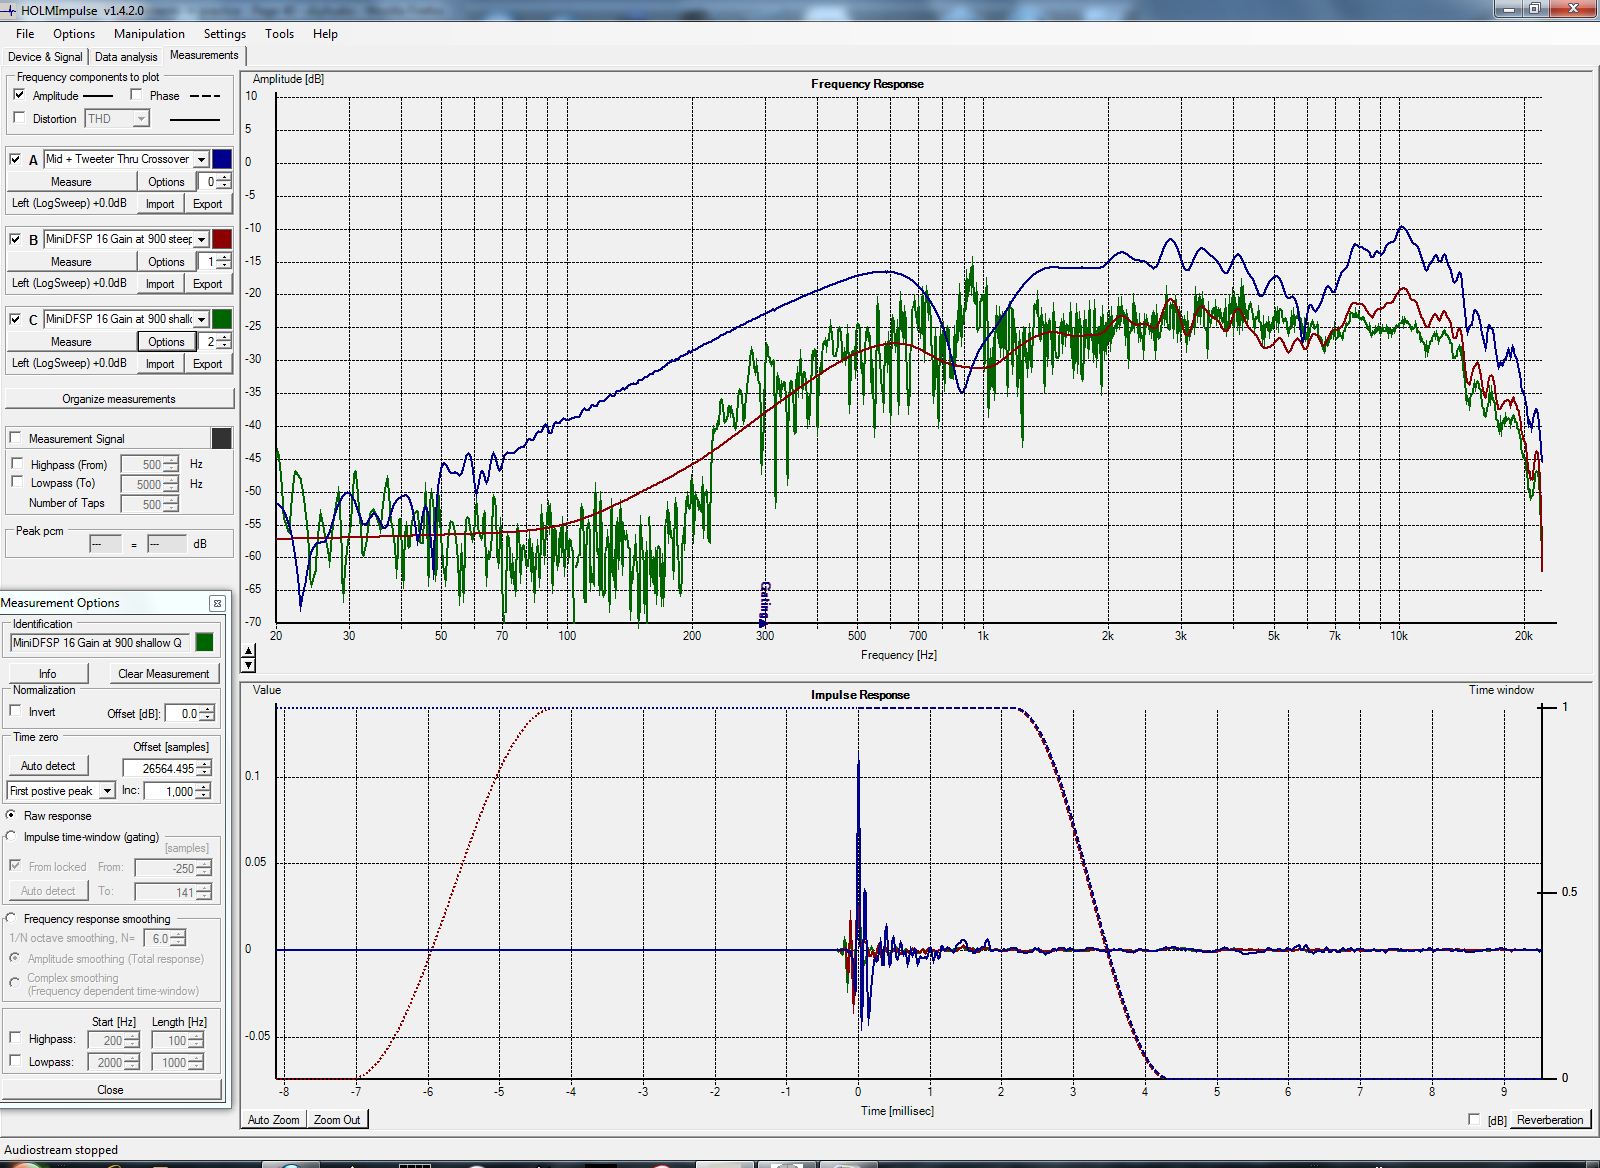Open the First positive peak dropdown
This screenshot has width=1600, height=1168.
(x=107, y=791)
